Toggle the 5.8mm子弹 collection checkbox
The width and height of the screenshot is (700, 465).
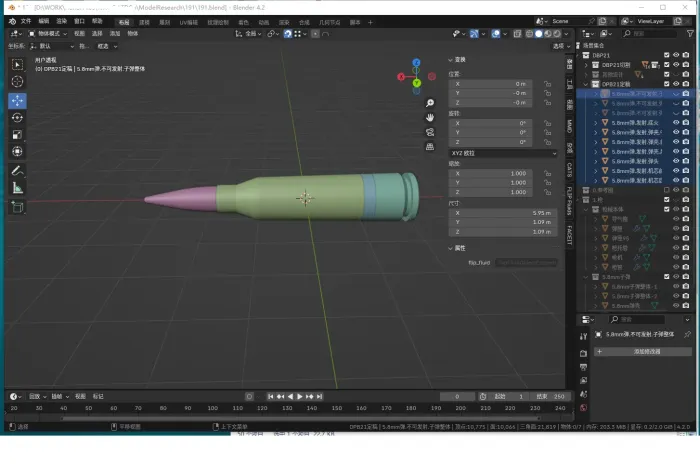[665, 276]
